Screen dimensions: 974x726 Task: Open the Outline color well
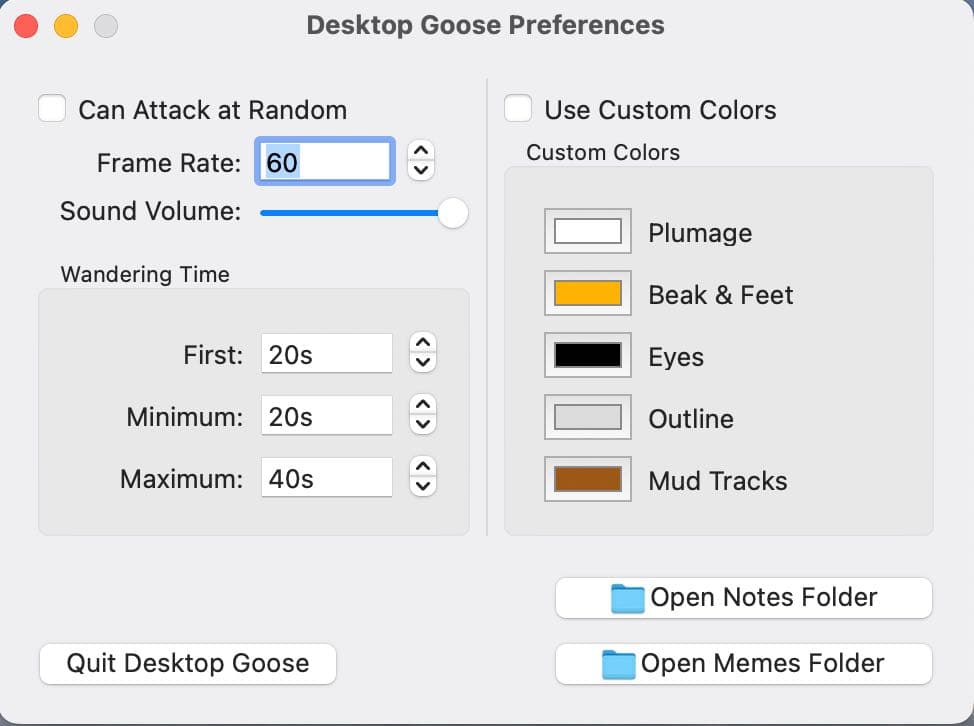[x=588, y=417]
